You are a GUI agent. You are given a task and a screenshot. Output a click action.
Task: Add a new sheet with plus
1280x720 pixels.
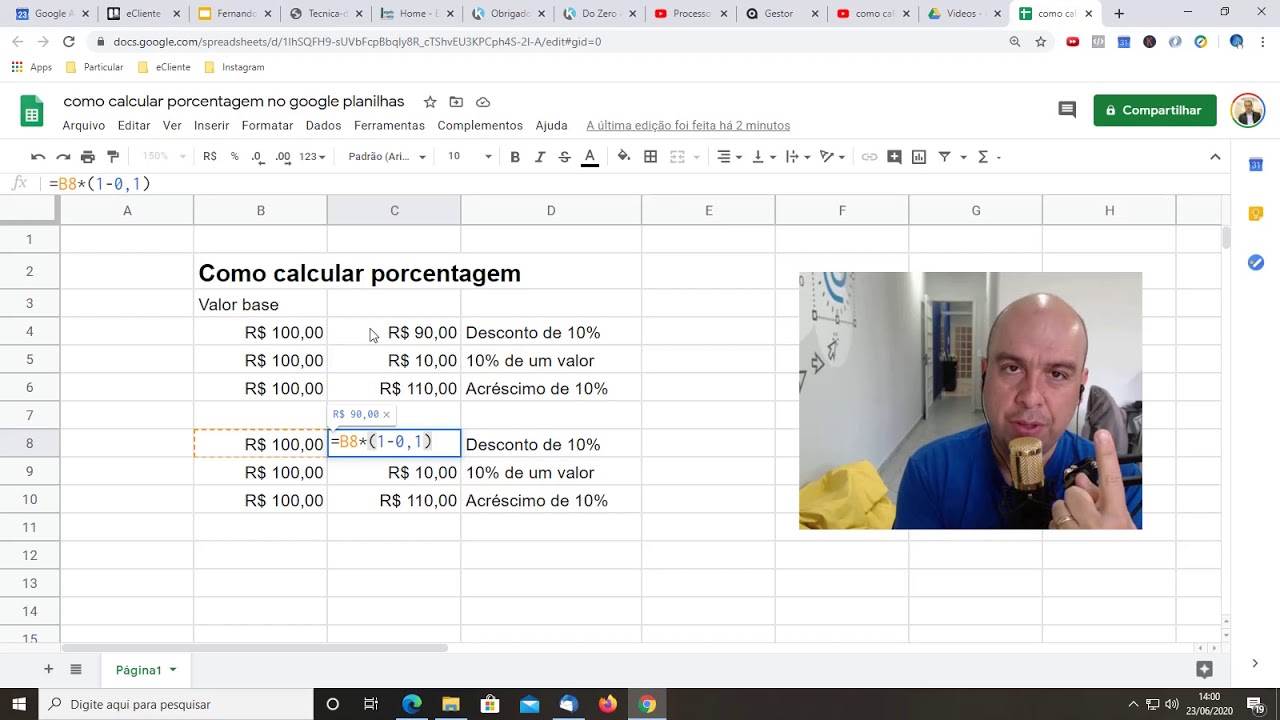coord(48,669)
